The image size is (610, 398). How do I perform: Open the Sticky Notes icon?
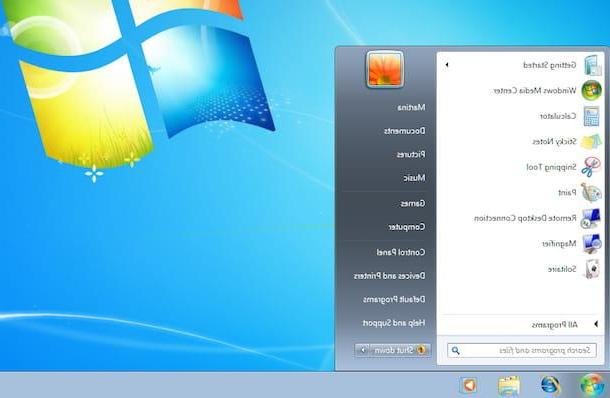pos(591,142)
